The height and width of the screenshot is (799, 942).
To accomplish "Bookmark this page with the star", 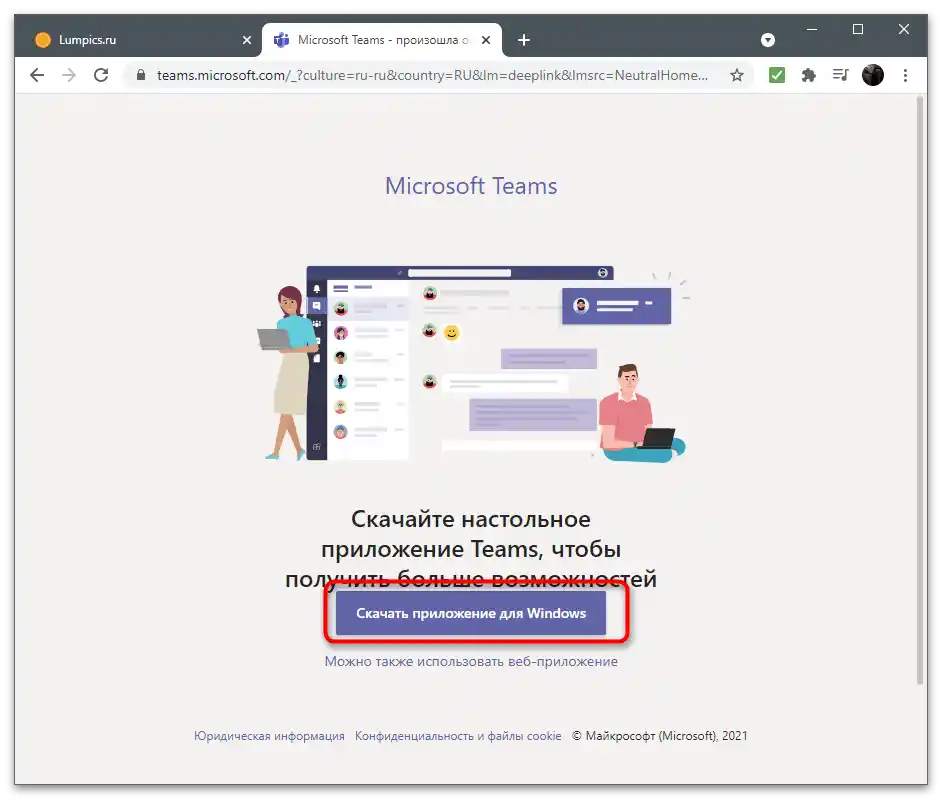I will (737, 75).
